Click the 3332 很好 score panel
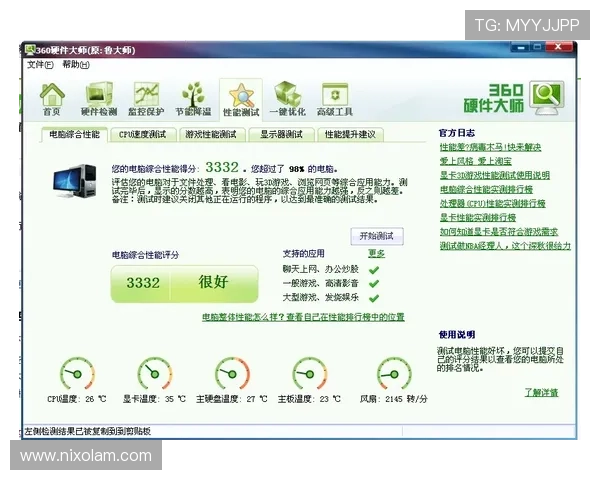Image resolution: width=600 pixels, height=480 pixels. (x=184, y=284)
